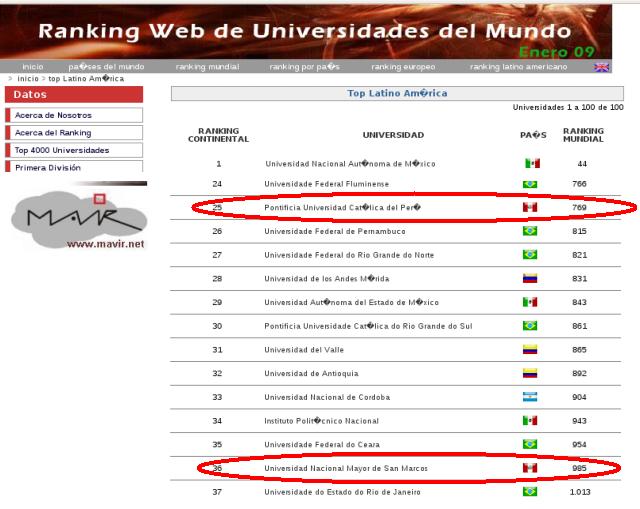
Task: Click Argentina flag beside Universidad Nacional de Cordoba
Action: [x=530, y=397]
